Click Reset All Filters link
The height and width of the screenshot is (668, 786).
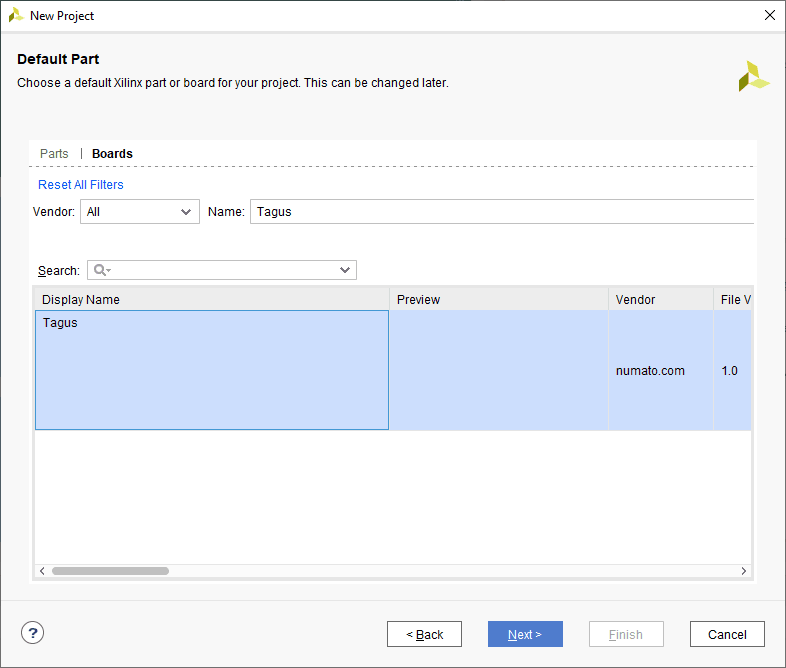click(x=81, y=185)
